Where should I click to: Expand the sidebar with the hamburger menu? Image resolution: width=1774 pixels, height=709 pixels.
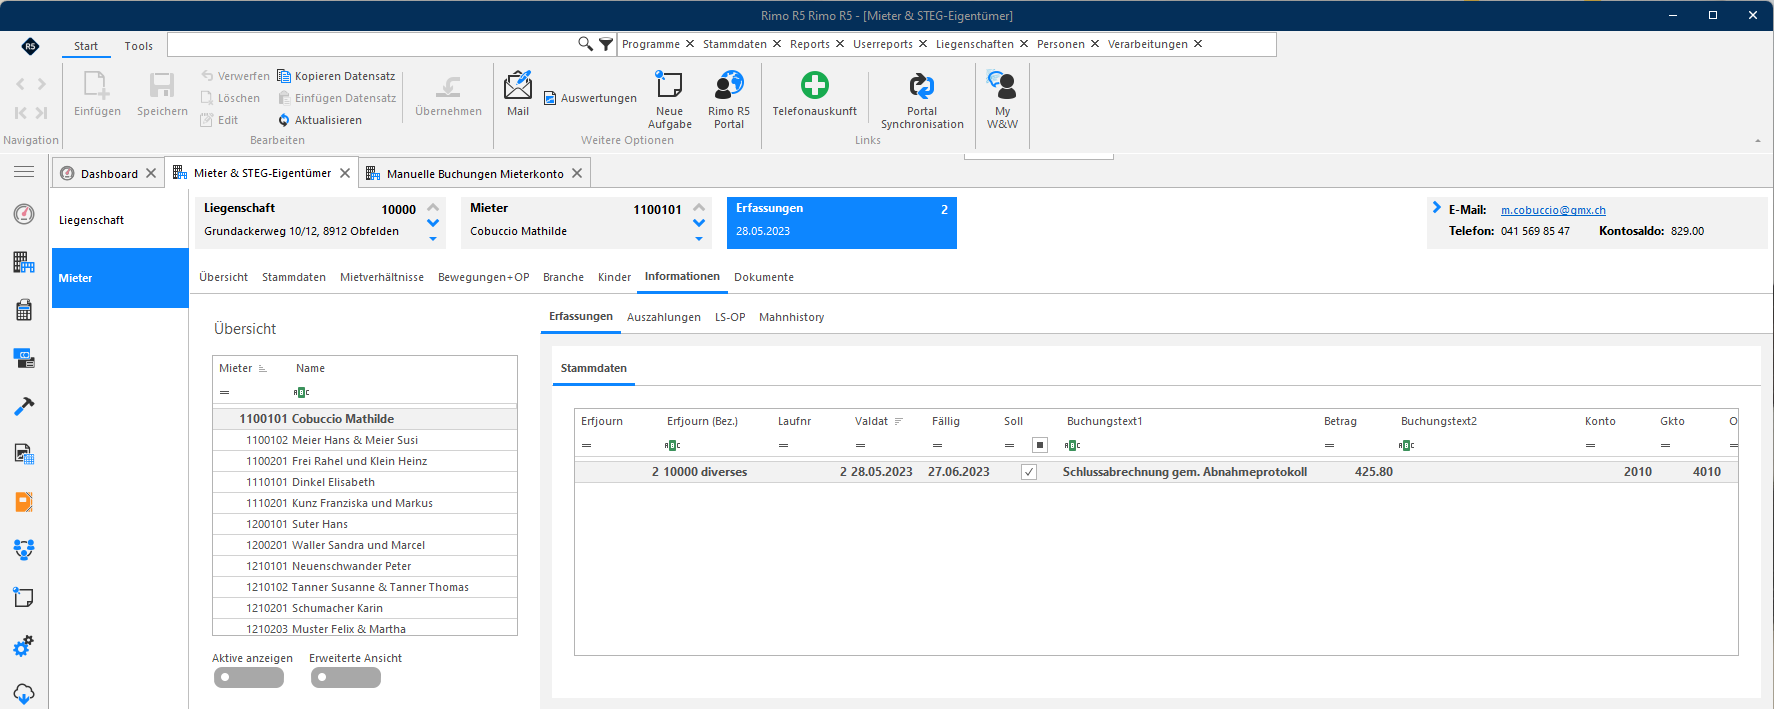[x=24, y=172]
